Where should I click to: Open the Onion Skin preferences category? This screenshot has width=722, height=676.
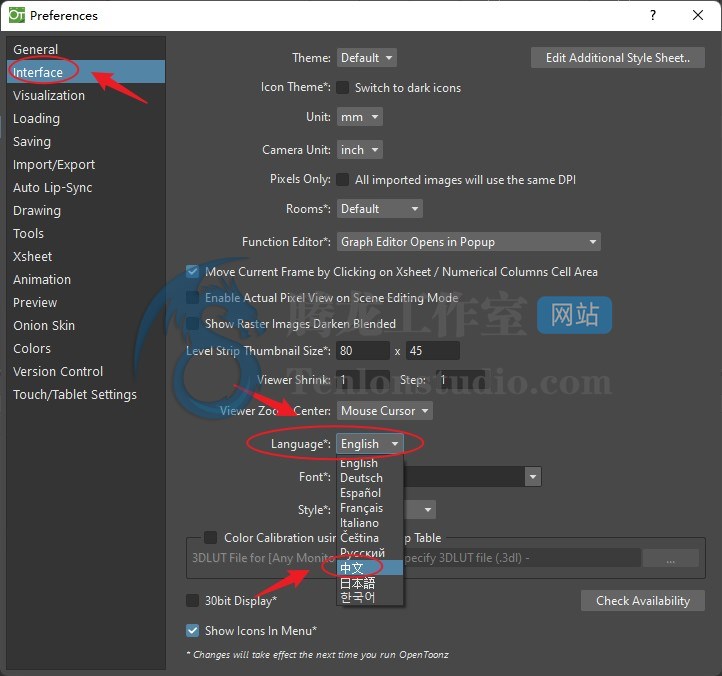click(x=44, y=325)
